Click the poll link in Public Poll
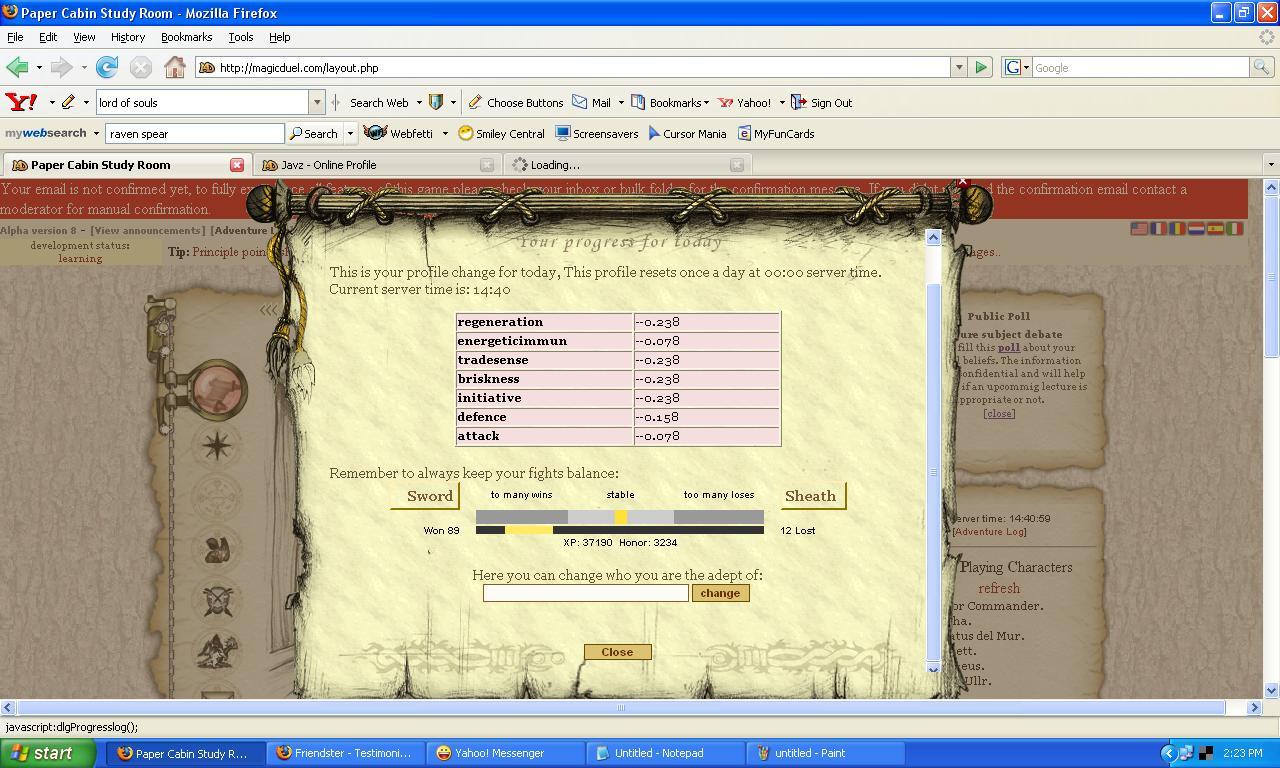 (x=1009, y=348)
